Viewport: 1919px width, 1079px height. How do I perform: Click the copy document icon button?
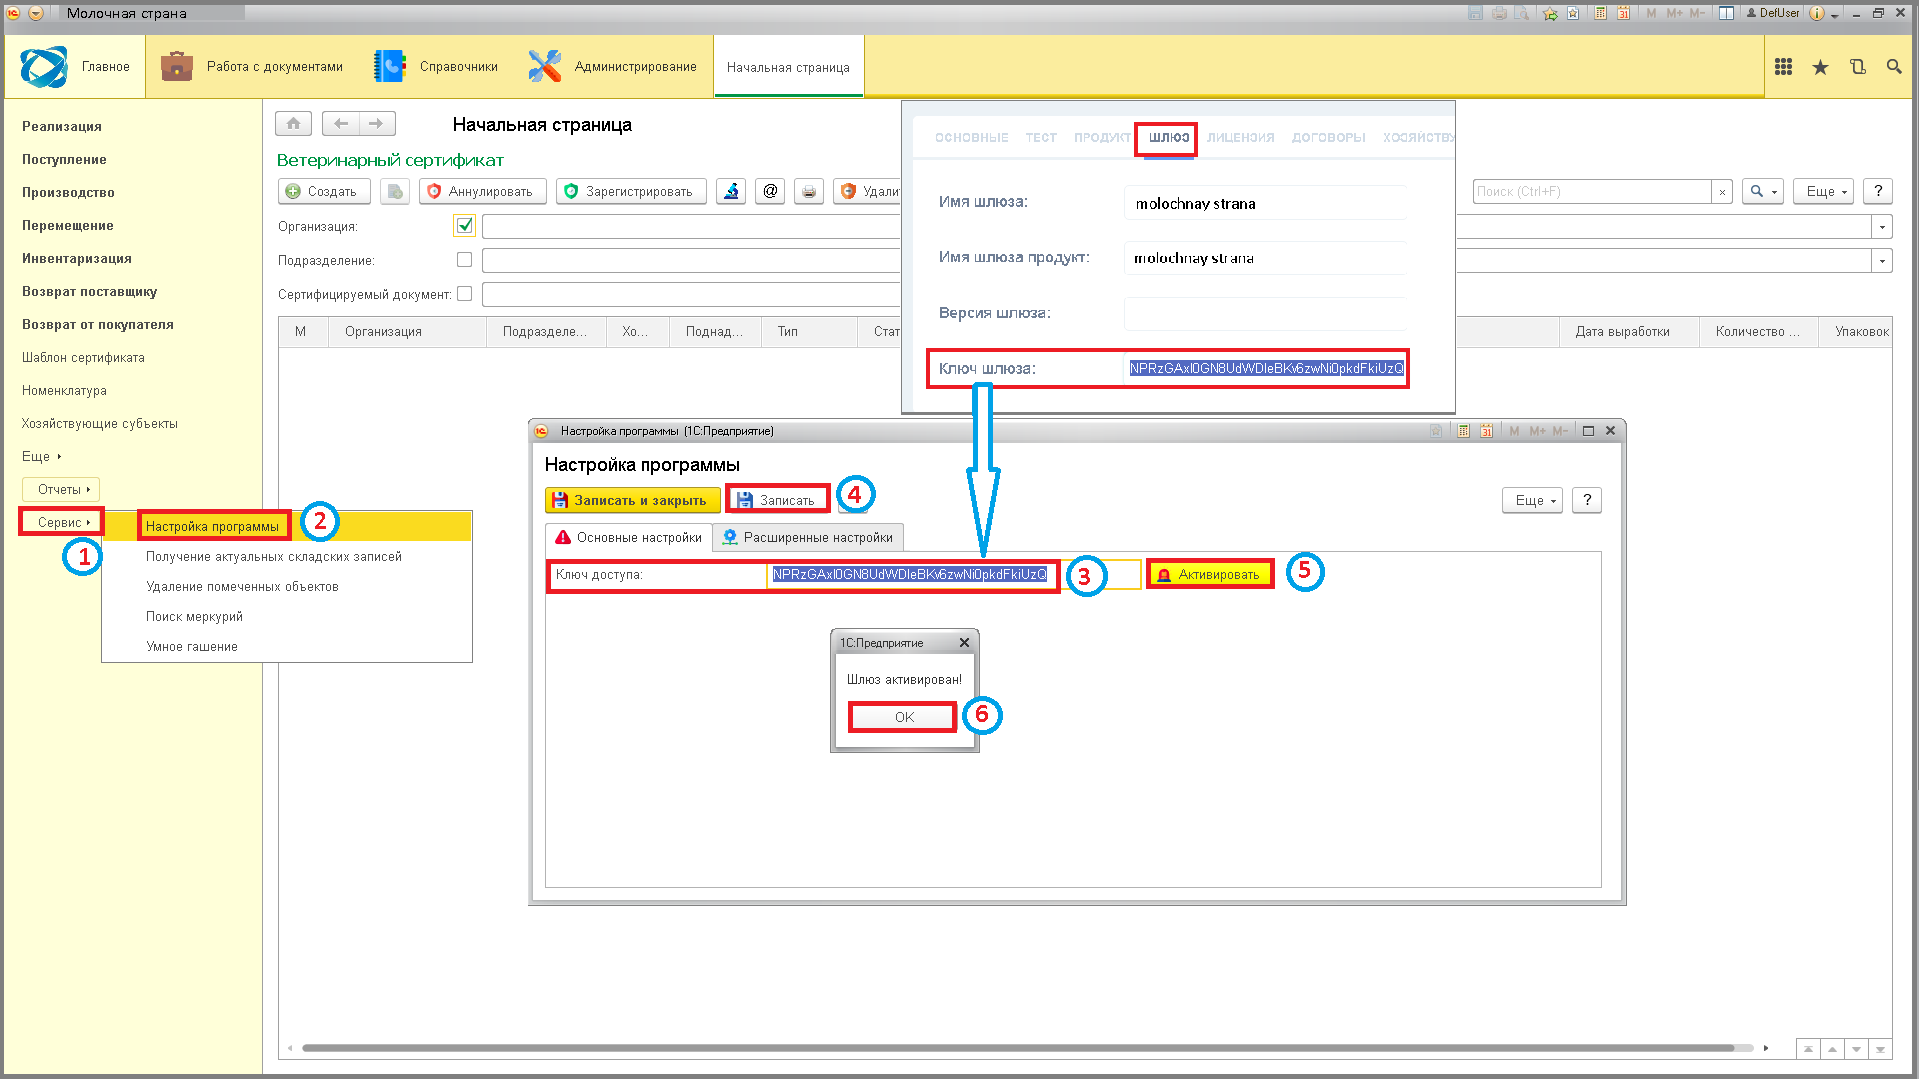[395, 191]
